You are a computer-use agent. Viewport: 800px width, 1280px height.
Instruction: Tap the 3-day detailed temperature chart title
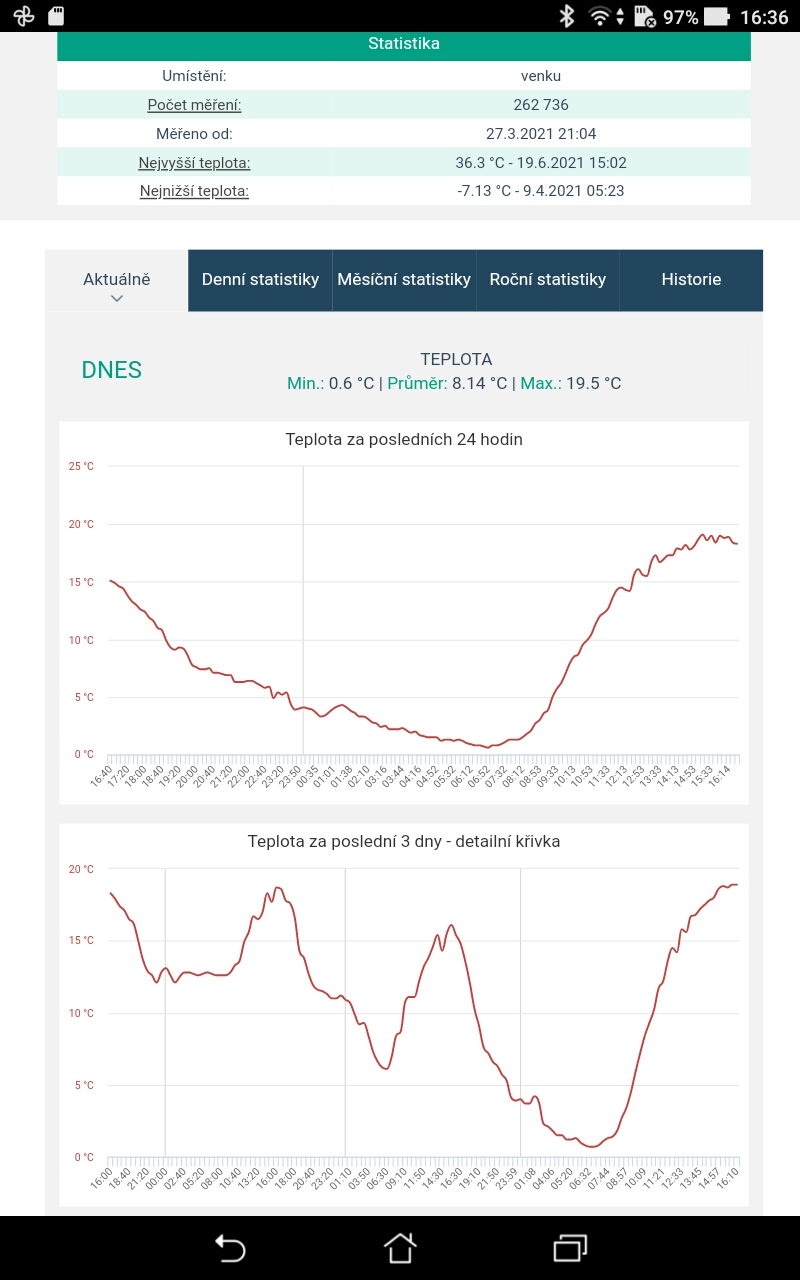tap(404, 841)
